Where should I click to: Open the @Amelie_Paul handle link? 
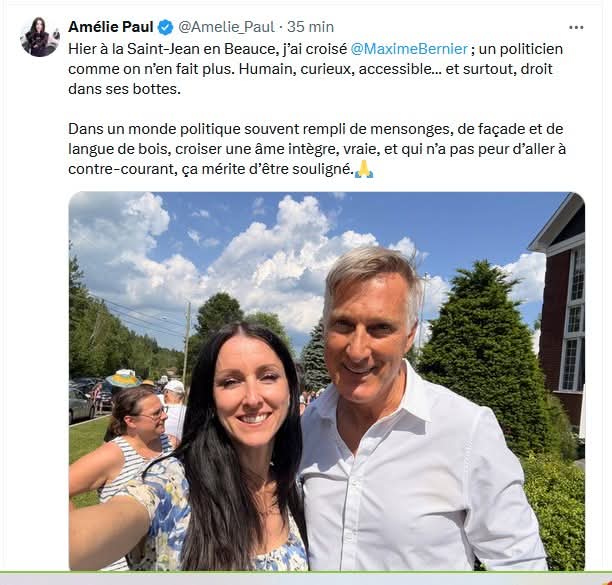pyautogui.click(x=226, y=27)
